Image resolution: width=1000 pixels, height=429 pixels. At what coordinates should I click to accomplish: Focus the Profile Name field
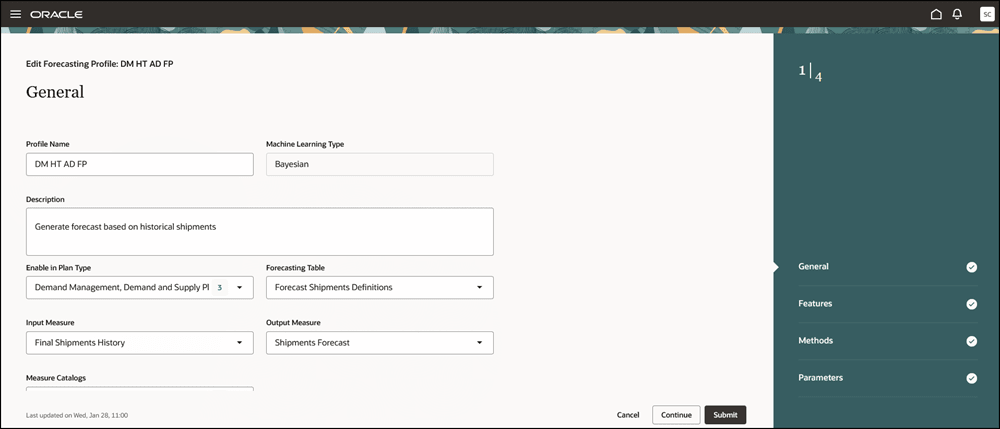click(x=140, y=164)
